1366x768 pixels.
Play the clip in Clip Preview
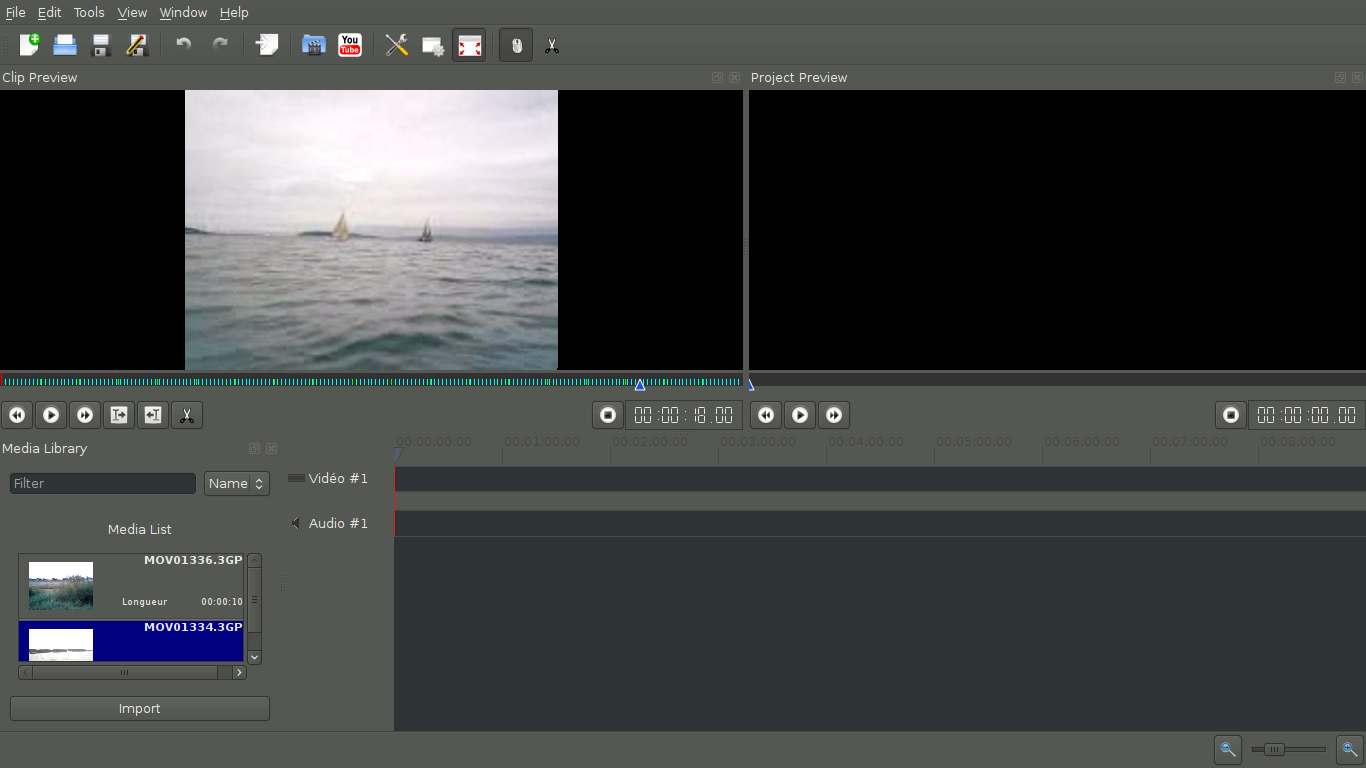51,415
